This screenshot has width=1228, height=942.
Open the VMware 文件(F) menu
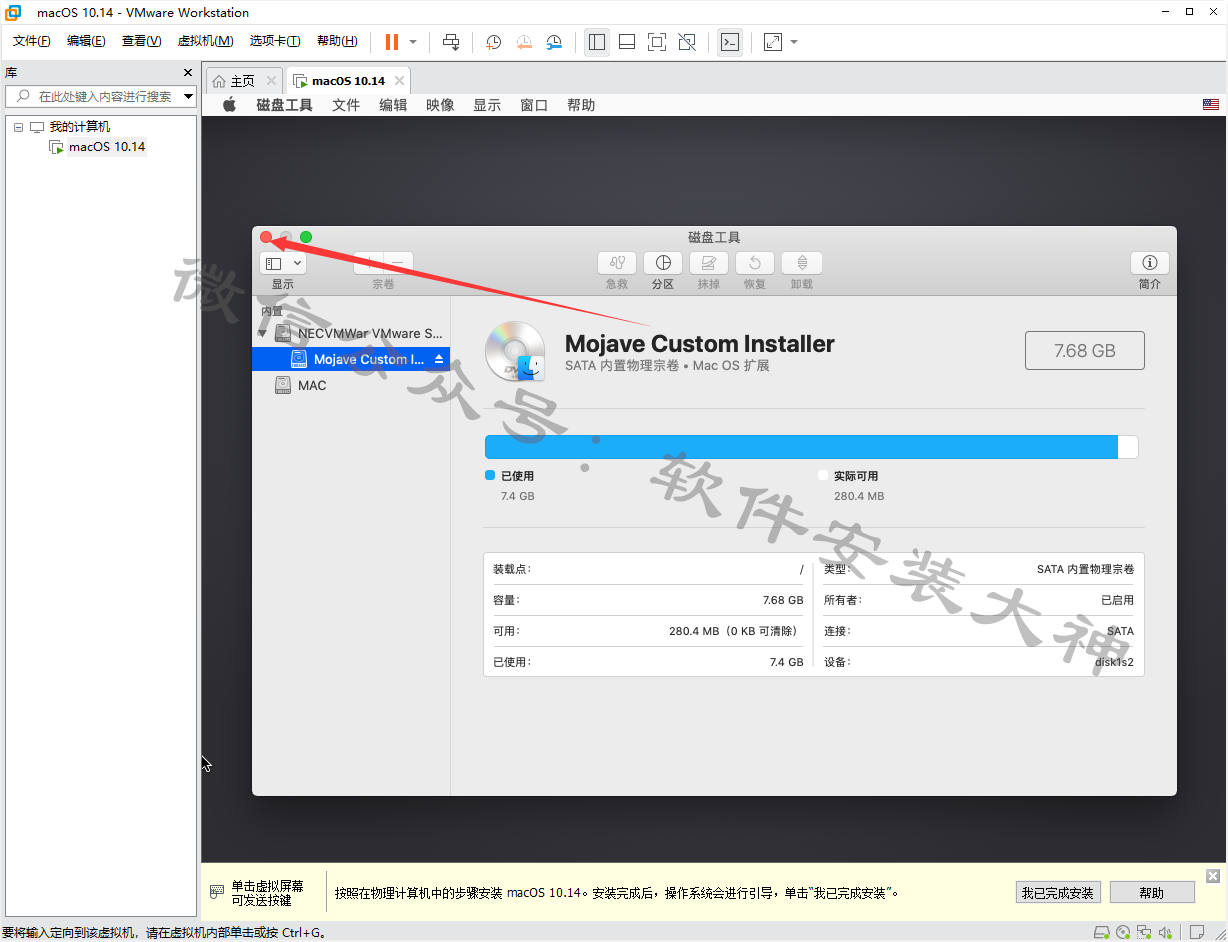pos(32,41)
